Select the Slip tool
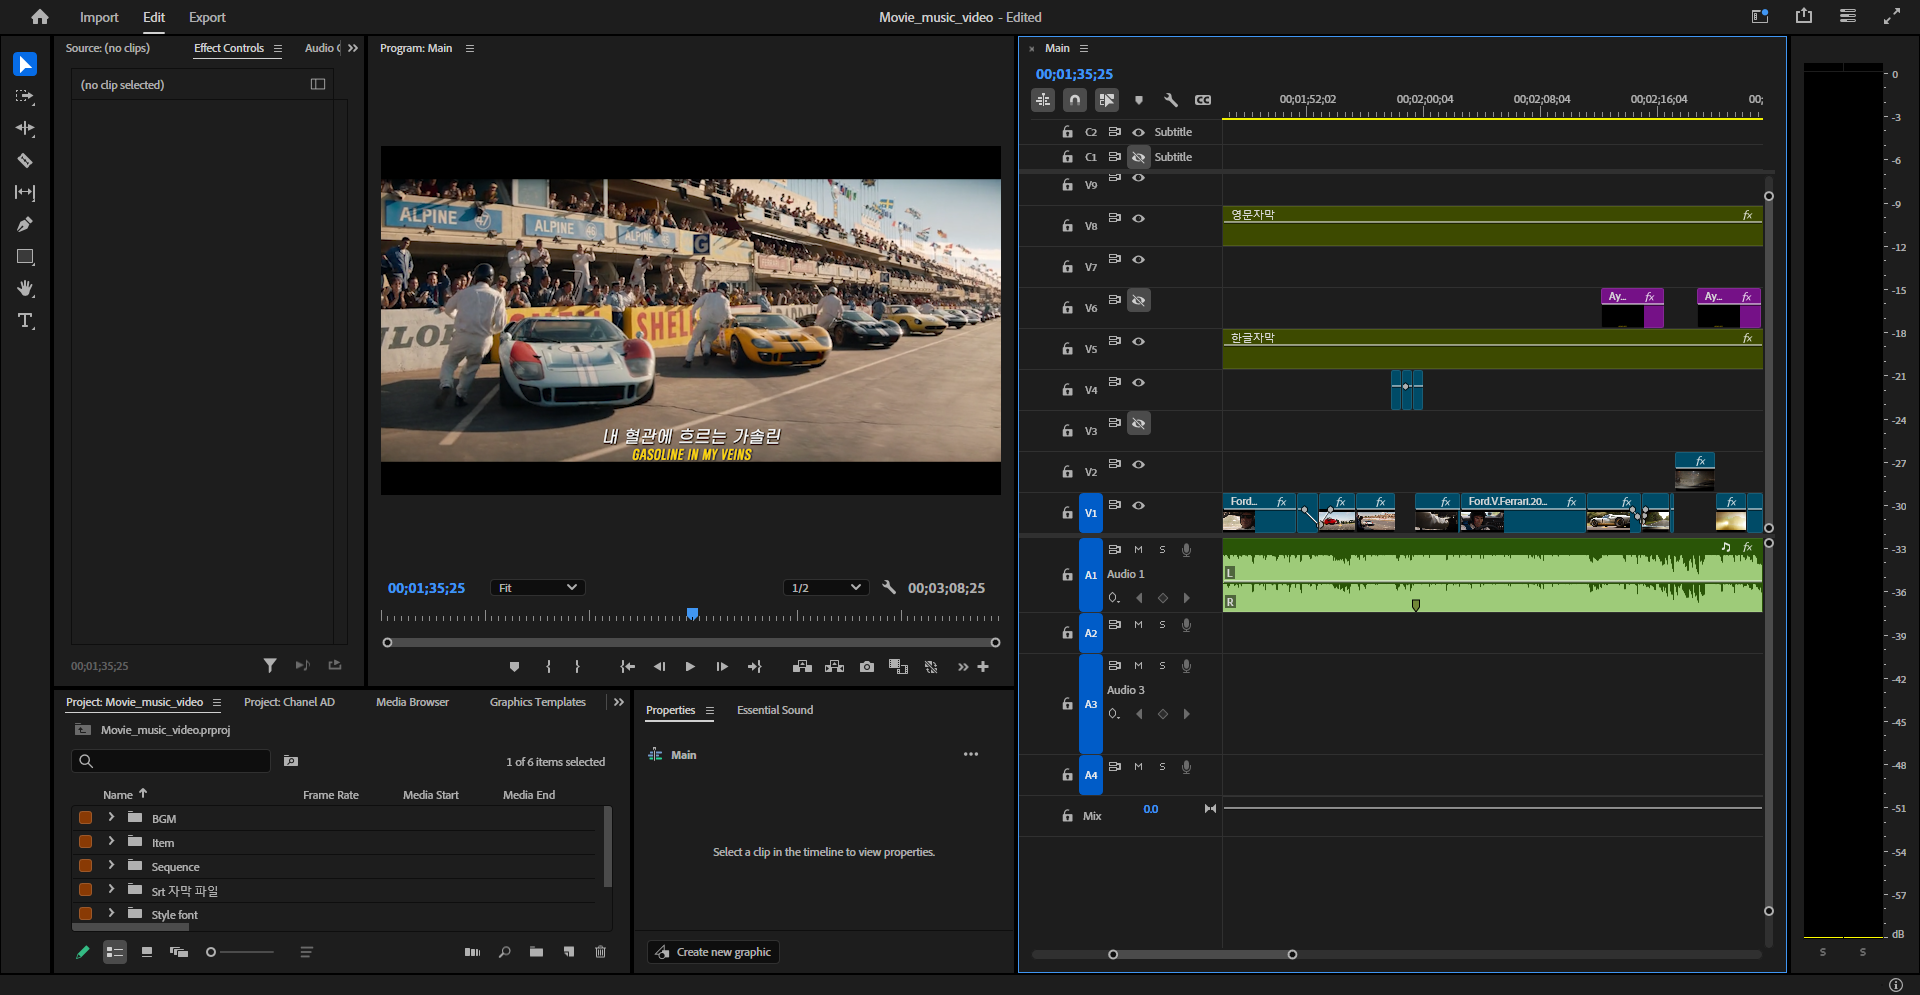1920x995 pixels. (x=25, y=192)
